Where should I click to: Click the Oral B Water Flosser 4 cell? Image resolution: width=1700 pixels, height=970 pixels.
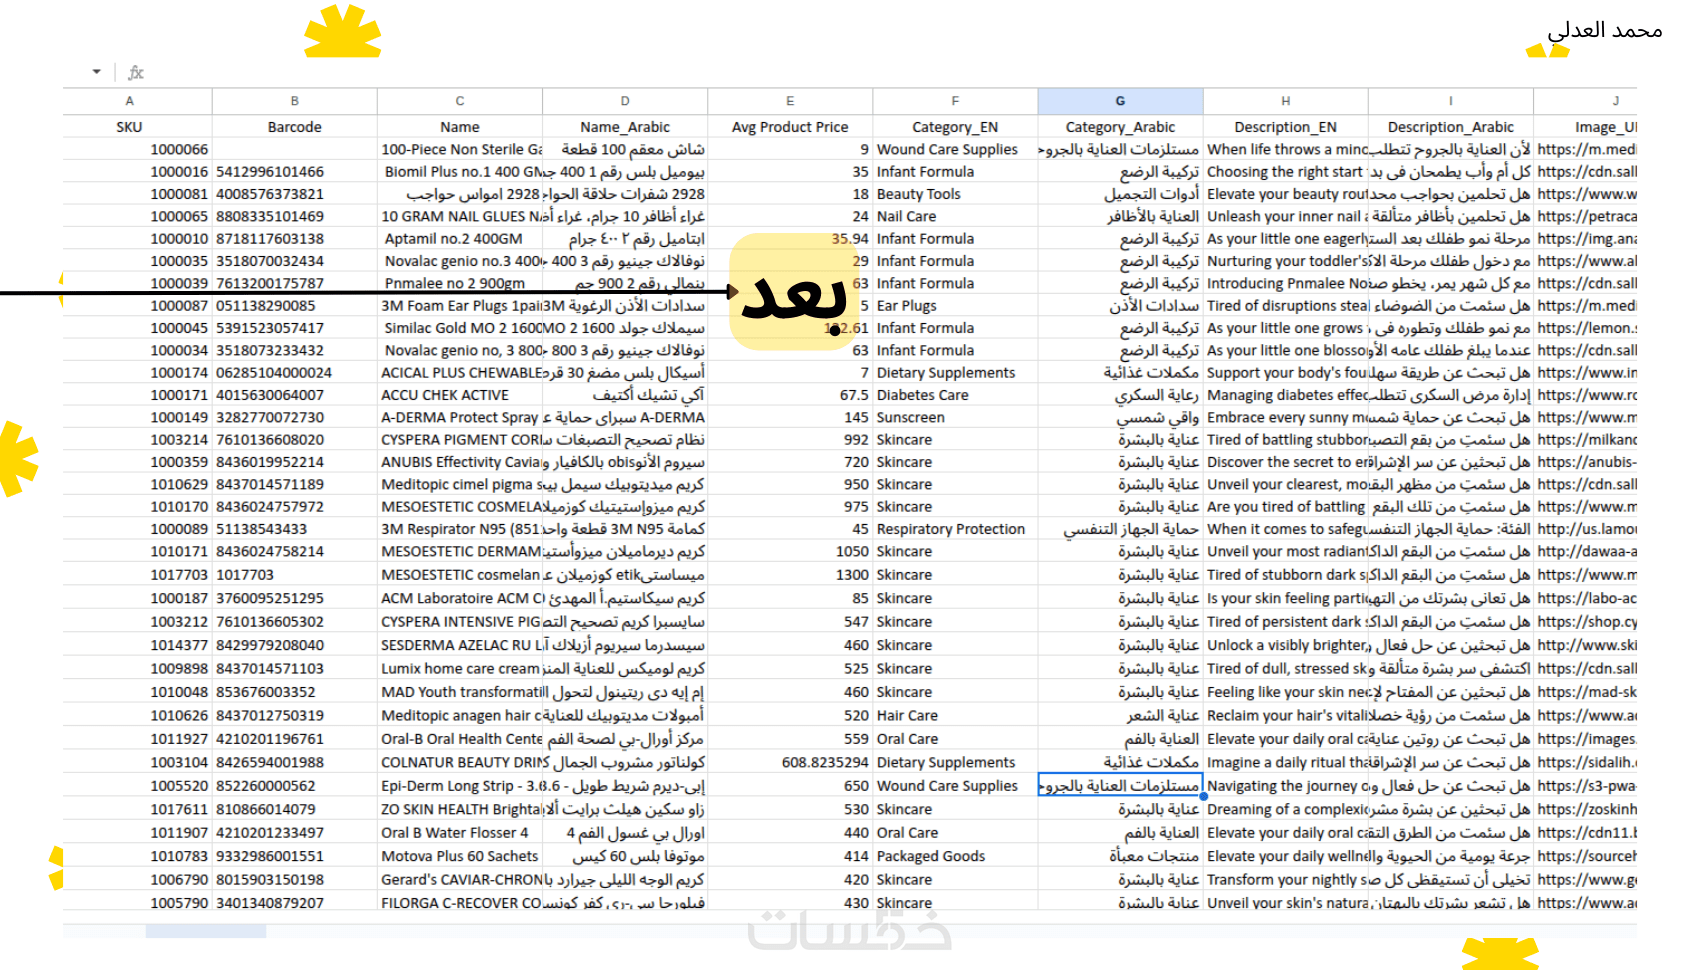pos(460,833)
